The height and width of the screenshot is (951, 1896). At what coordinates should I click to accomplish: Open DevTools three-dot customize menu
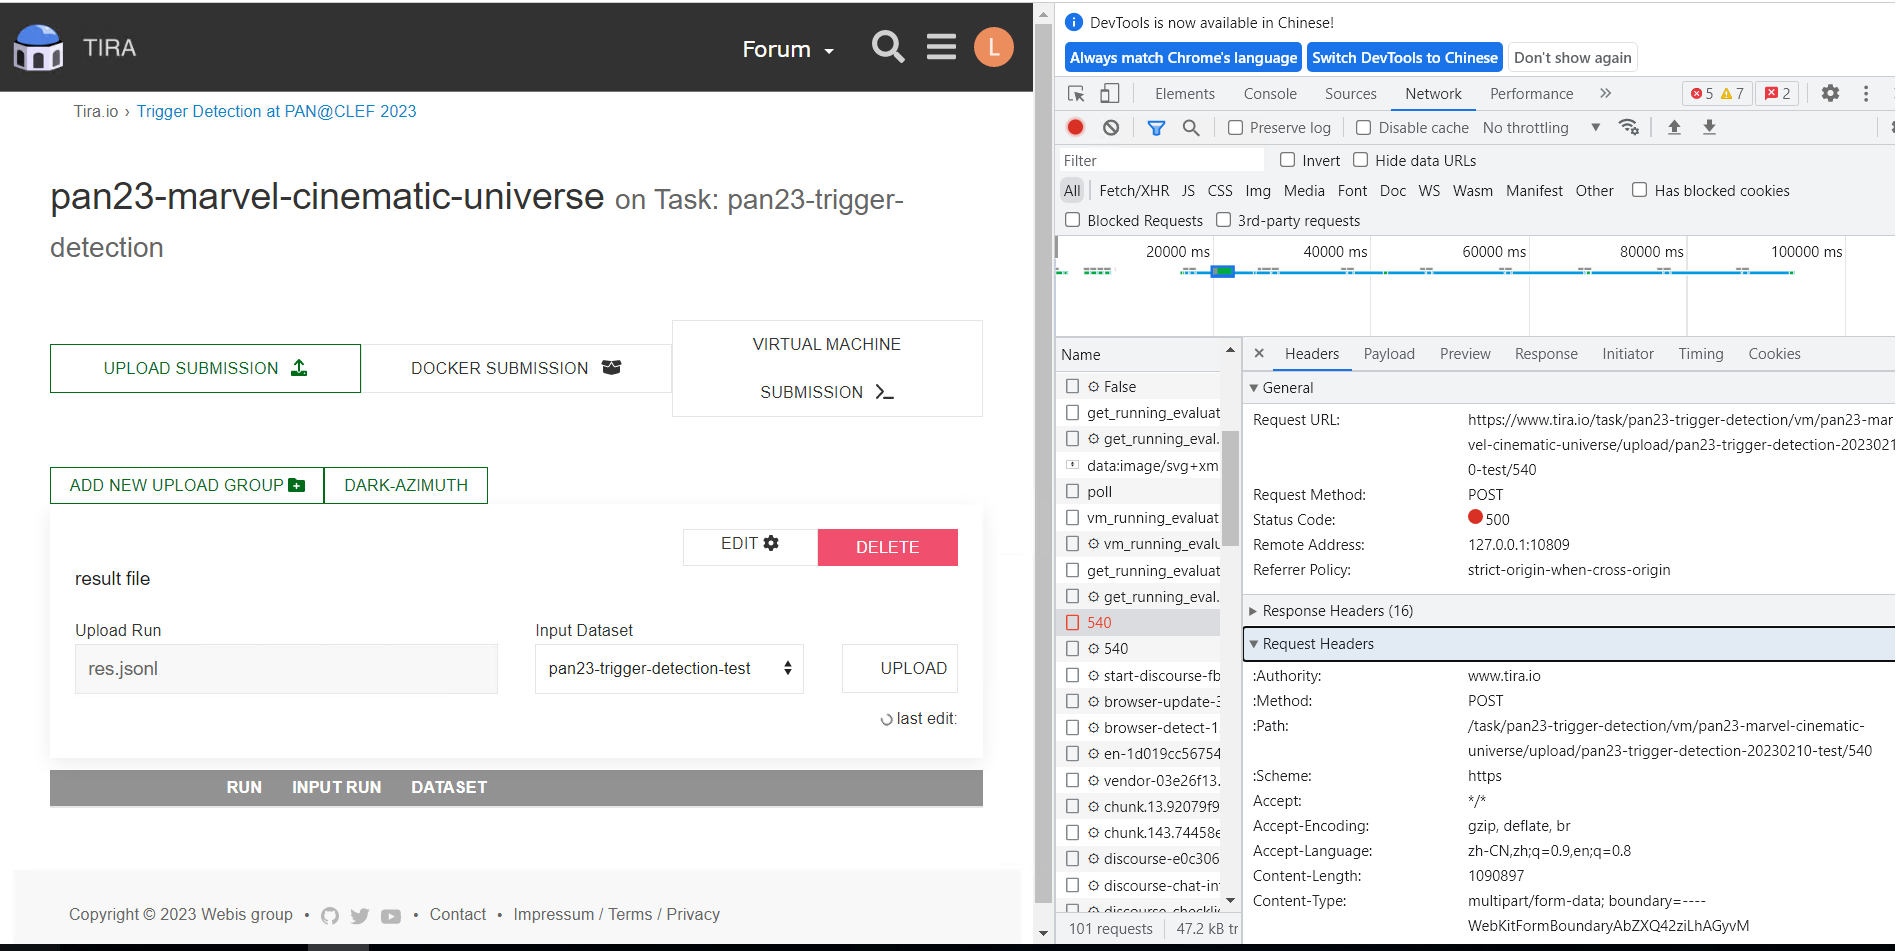[x=1865, y=93]
